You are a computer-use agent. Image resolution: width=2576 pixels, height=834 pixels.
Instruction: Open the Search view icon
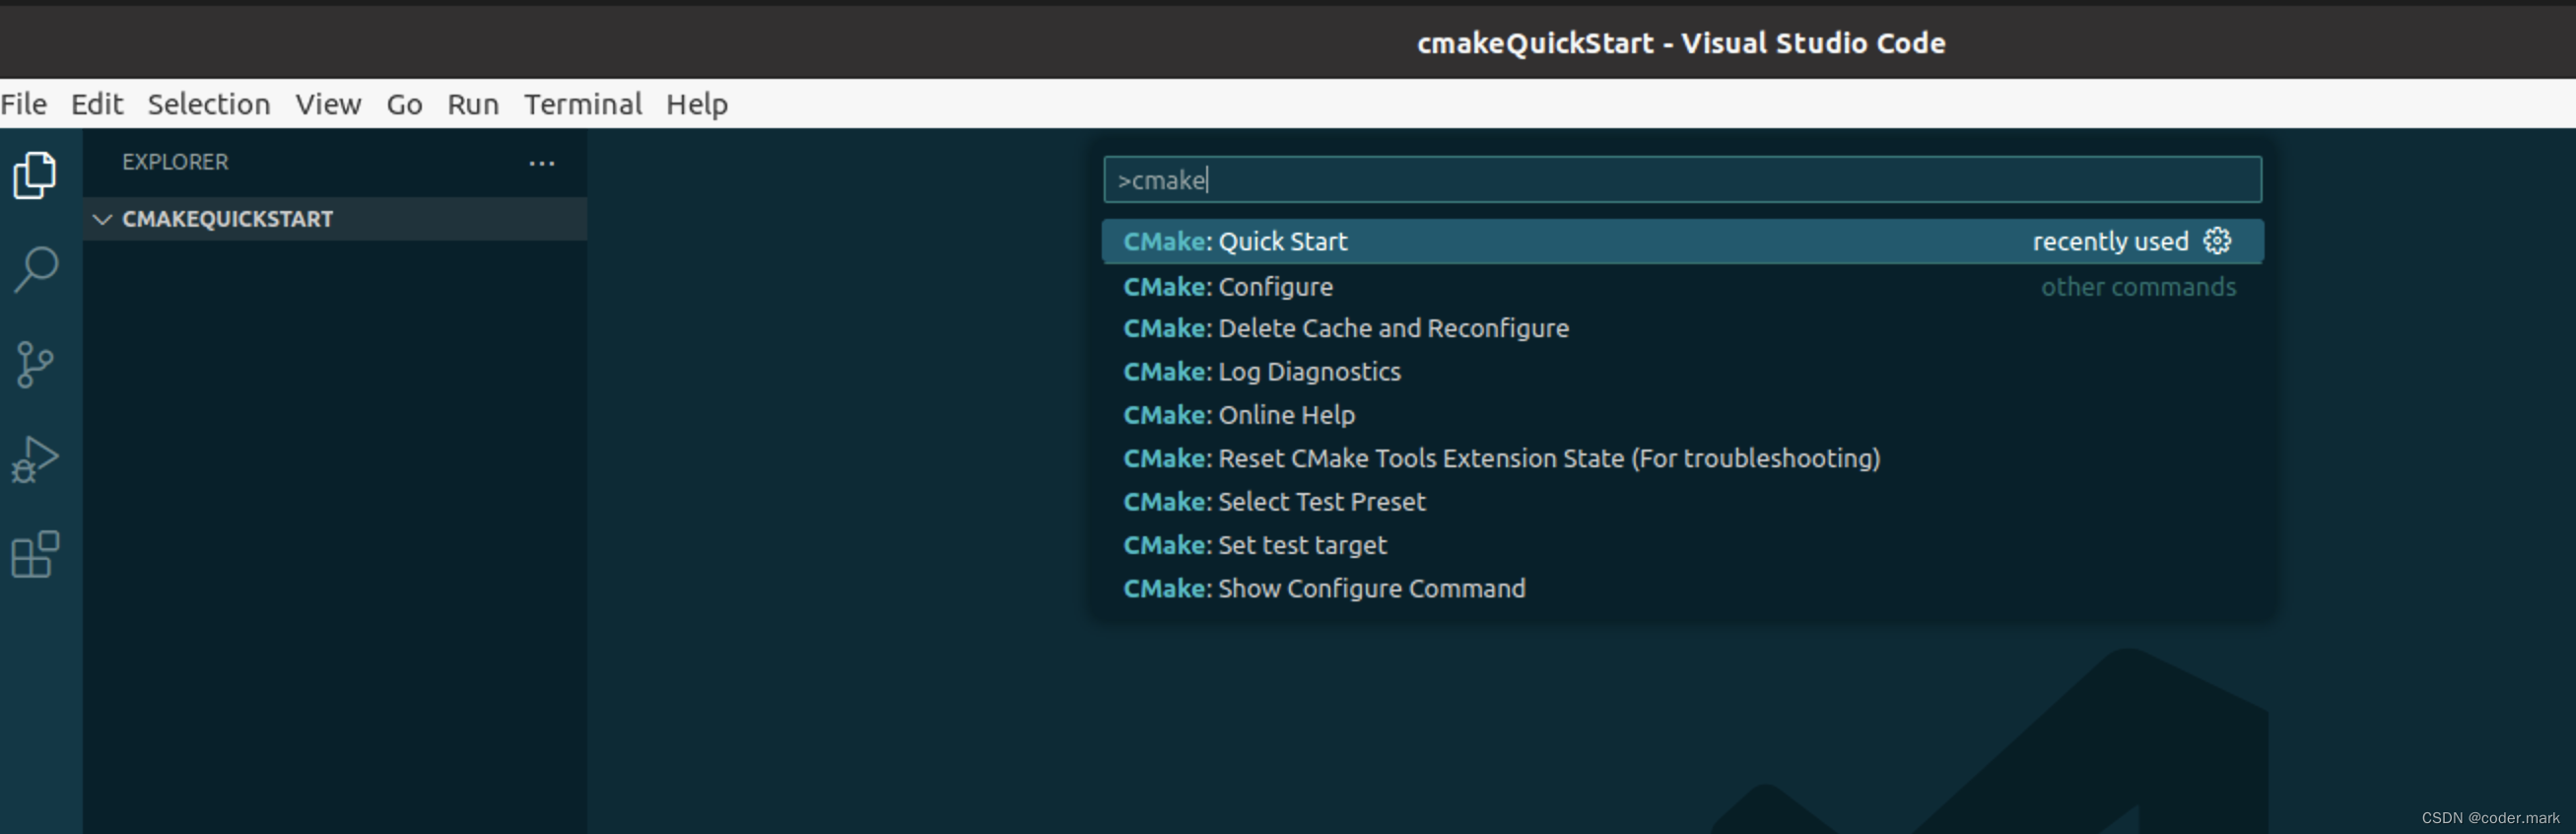coord(36,270)
